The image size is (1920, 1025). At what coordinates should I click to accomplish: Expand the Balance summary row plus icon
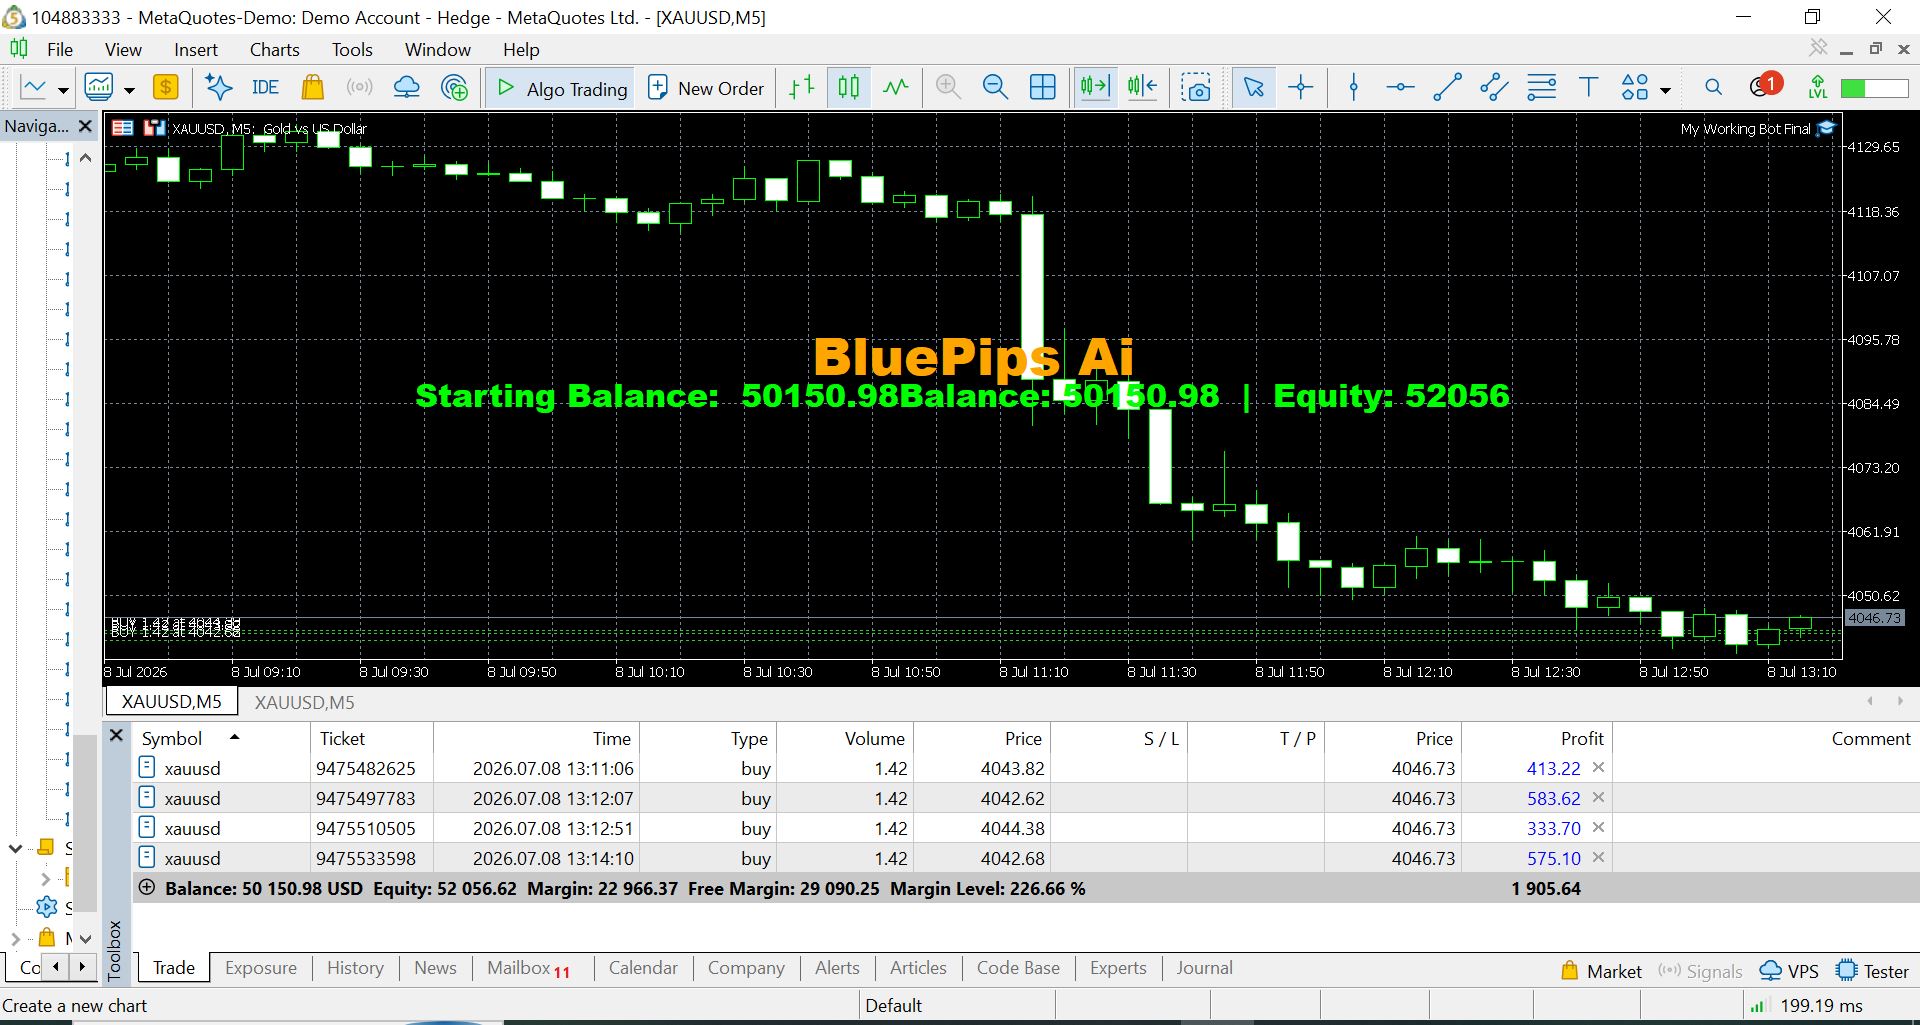click(x=147, y=888)
